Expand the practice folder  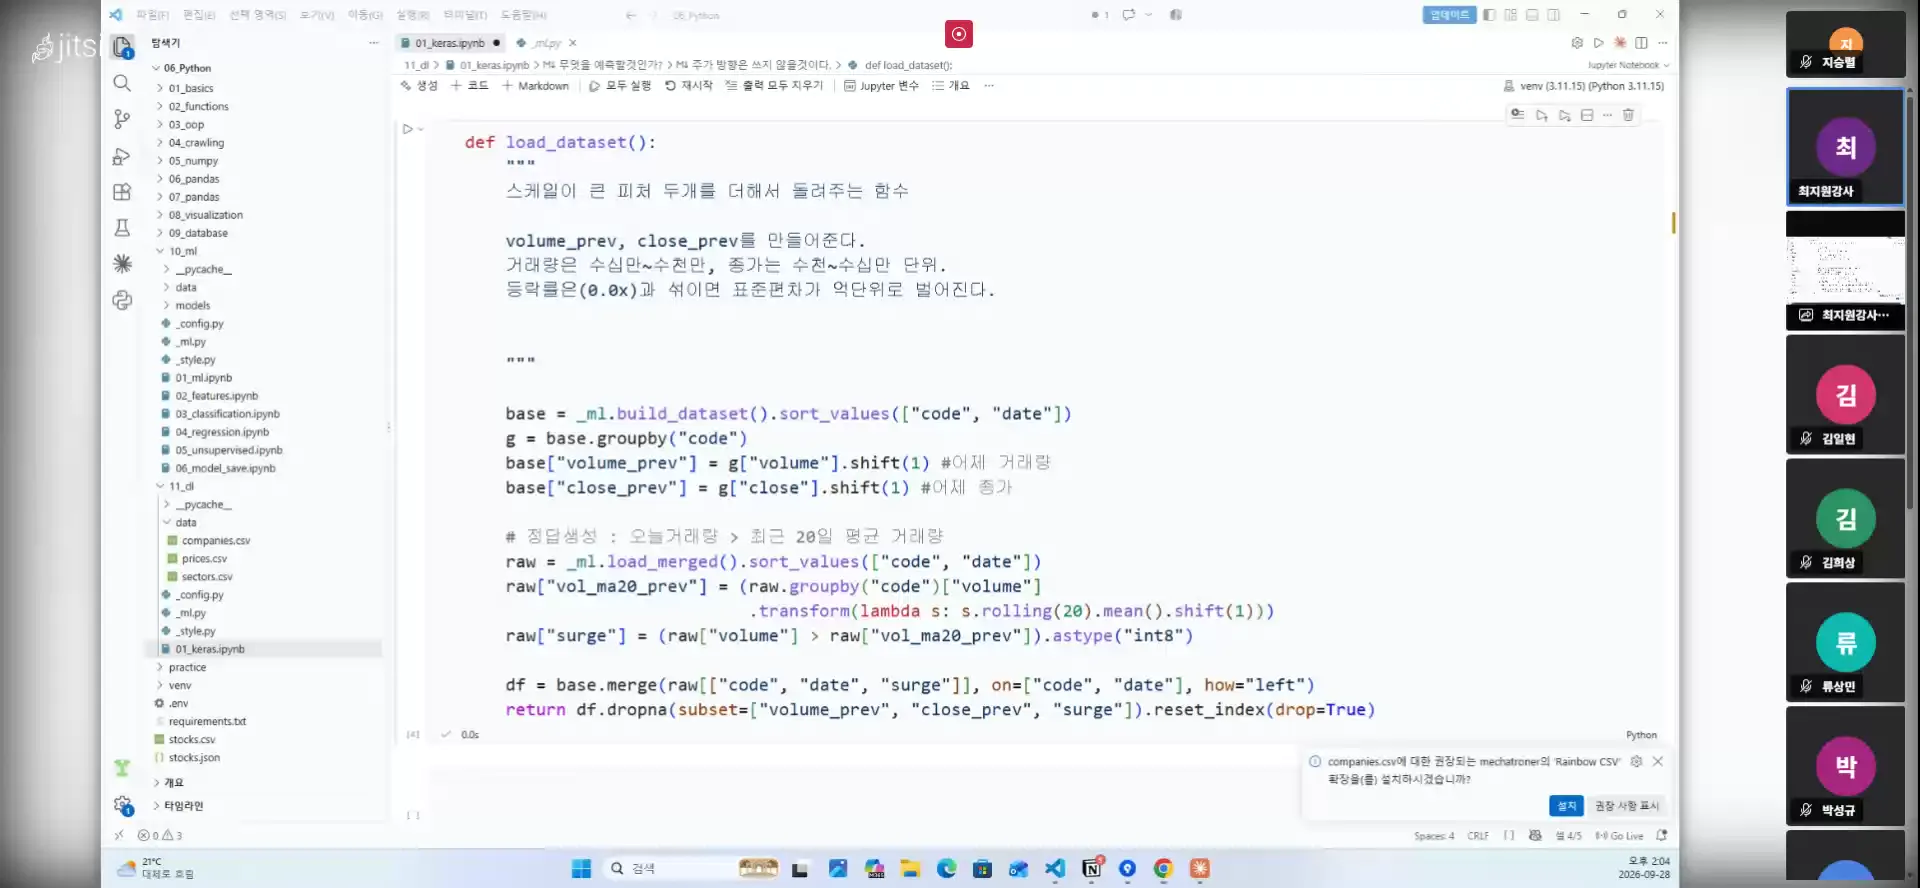tap(187, 667)
